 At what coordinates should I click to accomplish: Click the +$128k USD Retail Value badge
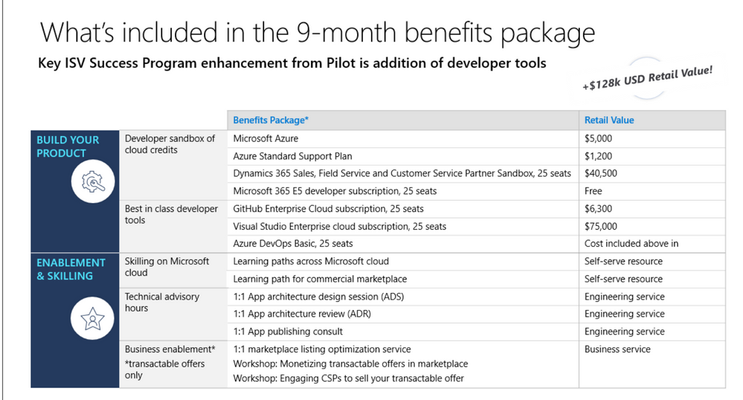pyautogui.click(x=647, y=78)
